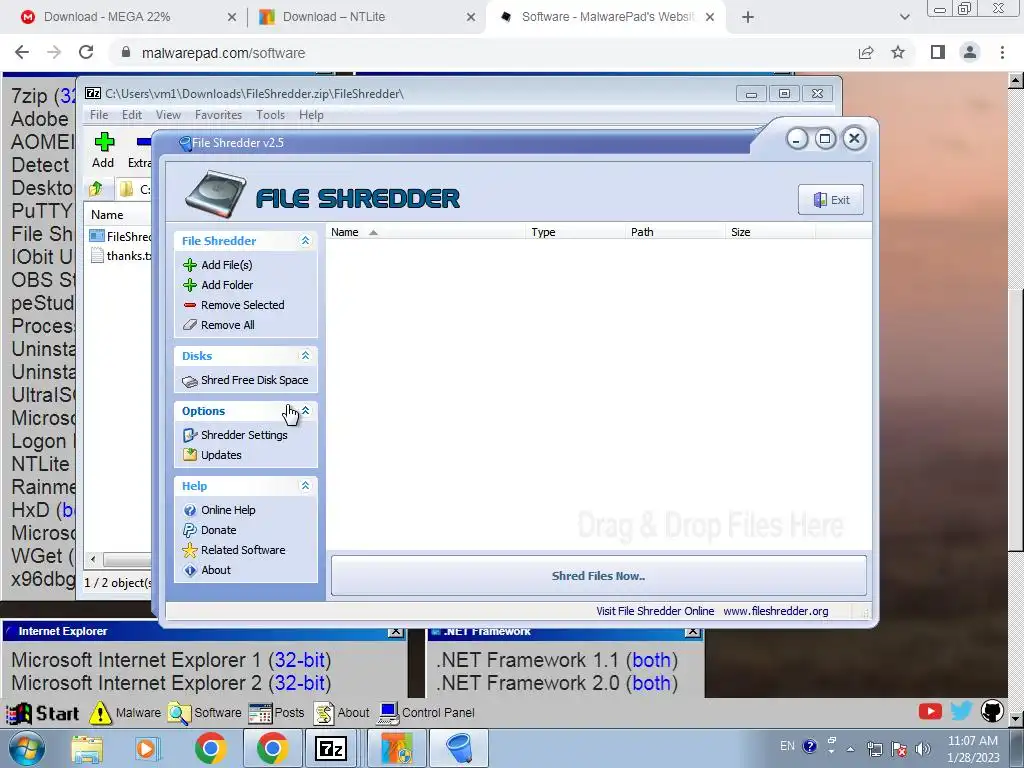Open Posts on website taskbar
Viewport: 1024px width, 768px height.
click(277, 713)
